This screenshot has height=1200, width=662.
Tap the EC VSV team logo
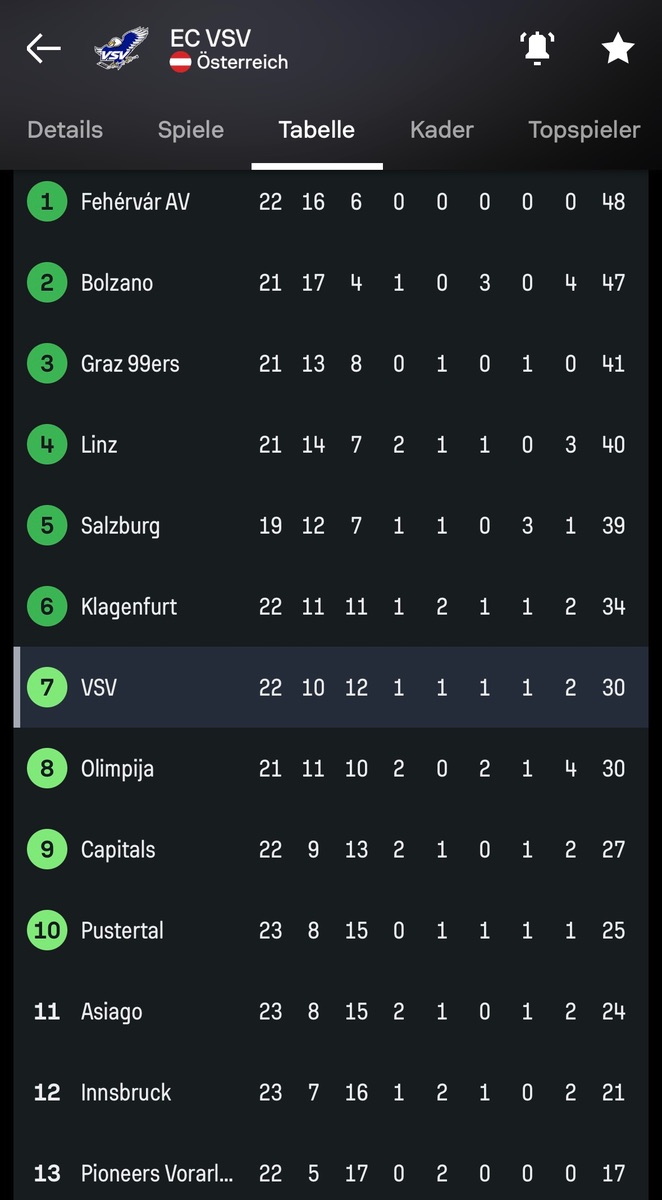[121, 48]
